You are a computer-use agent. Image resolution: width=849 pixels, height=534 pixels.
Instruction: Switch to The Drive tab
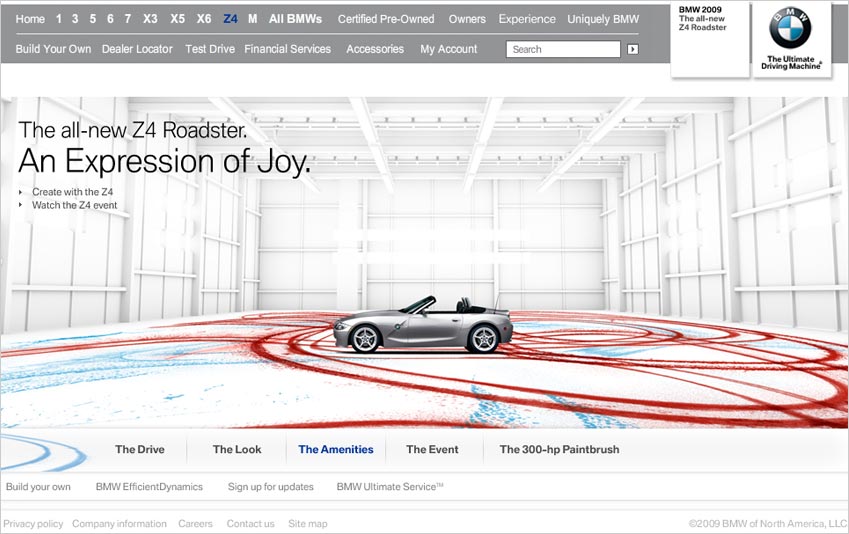(x=140, y=449)
